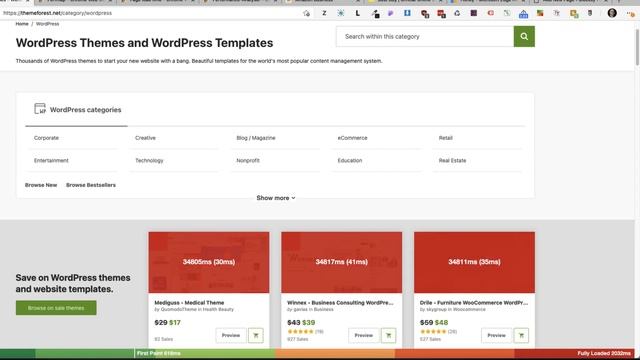
Task: Open the Entertainment category
Action: [x=51, y=160]
